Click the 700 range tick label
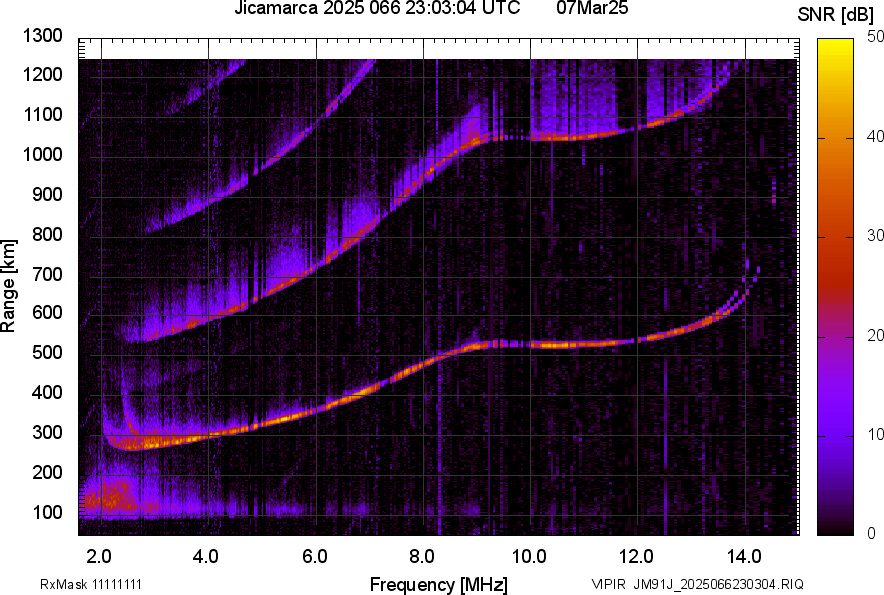884x595 pixels. tap(47, 274)
